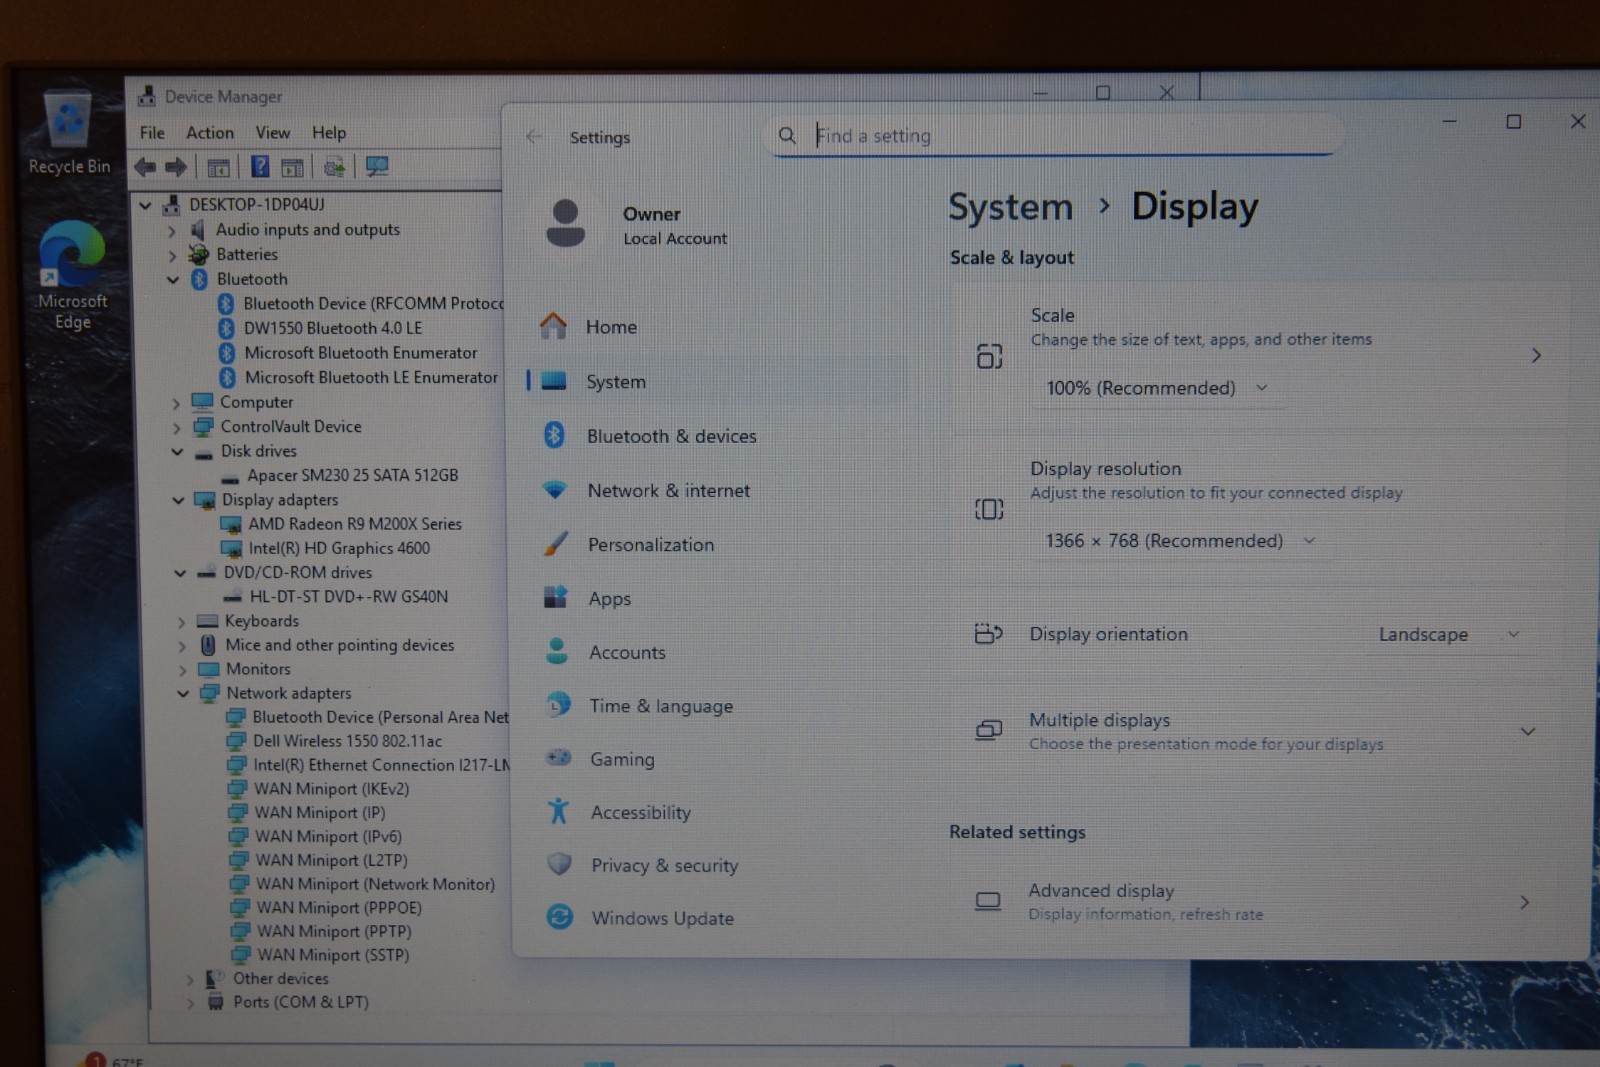Collapse the Network adapters node
The image size is (1600, 1067).
(x=183, y=693)
